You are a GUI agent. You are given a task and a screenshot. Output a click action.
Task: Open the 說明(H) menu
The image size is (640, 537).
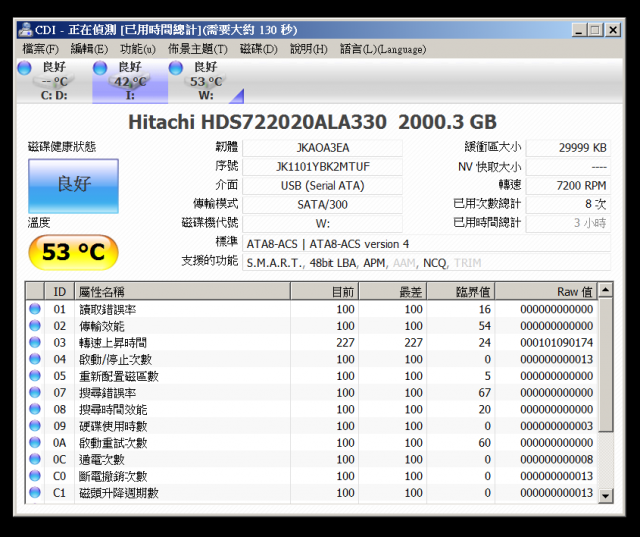coord(309,49)
